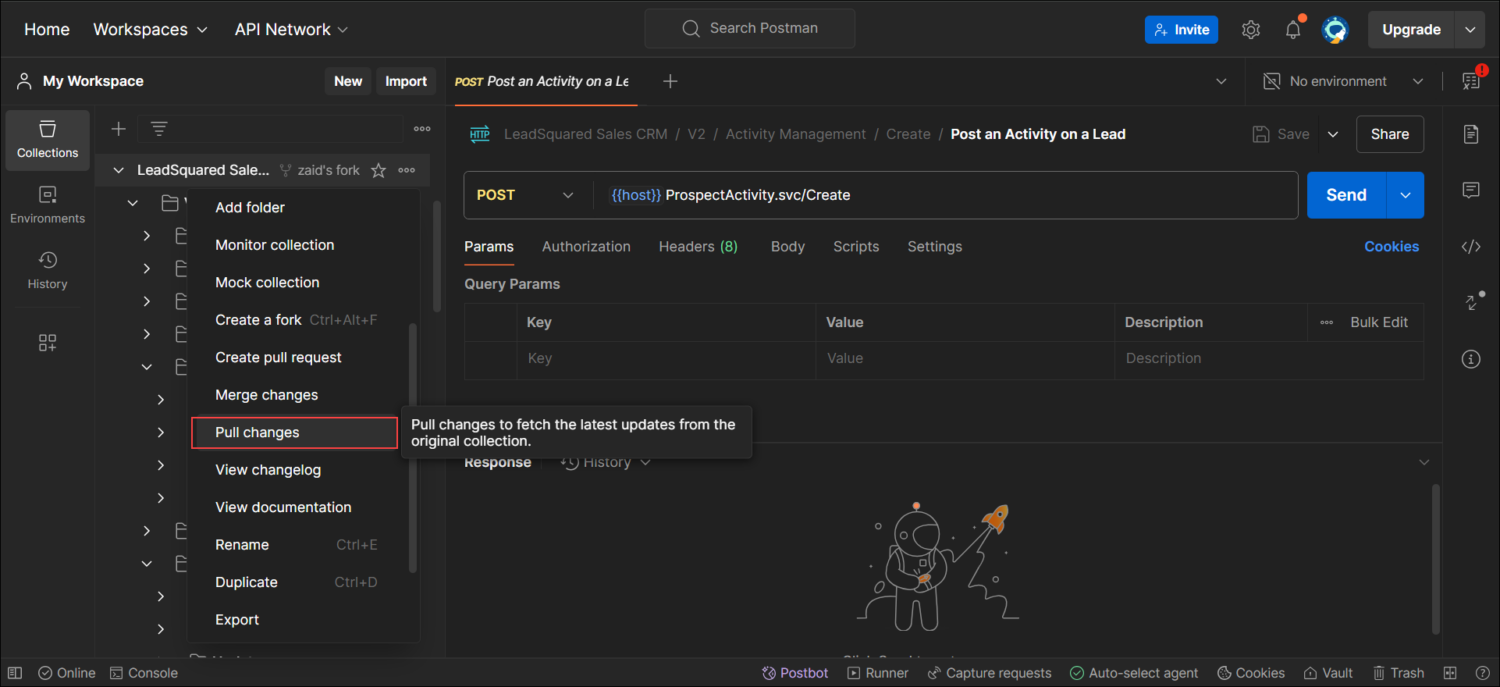Open the Runner from the status bar
This screenshot has height=687, width=1500.
[877, 672]
